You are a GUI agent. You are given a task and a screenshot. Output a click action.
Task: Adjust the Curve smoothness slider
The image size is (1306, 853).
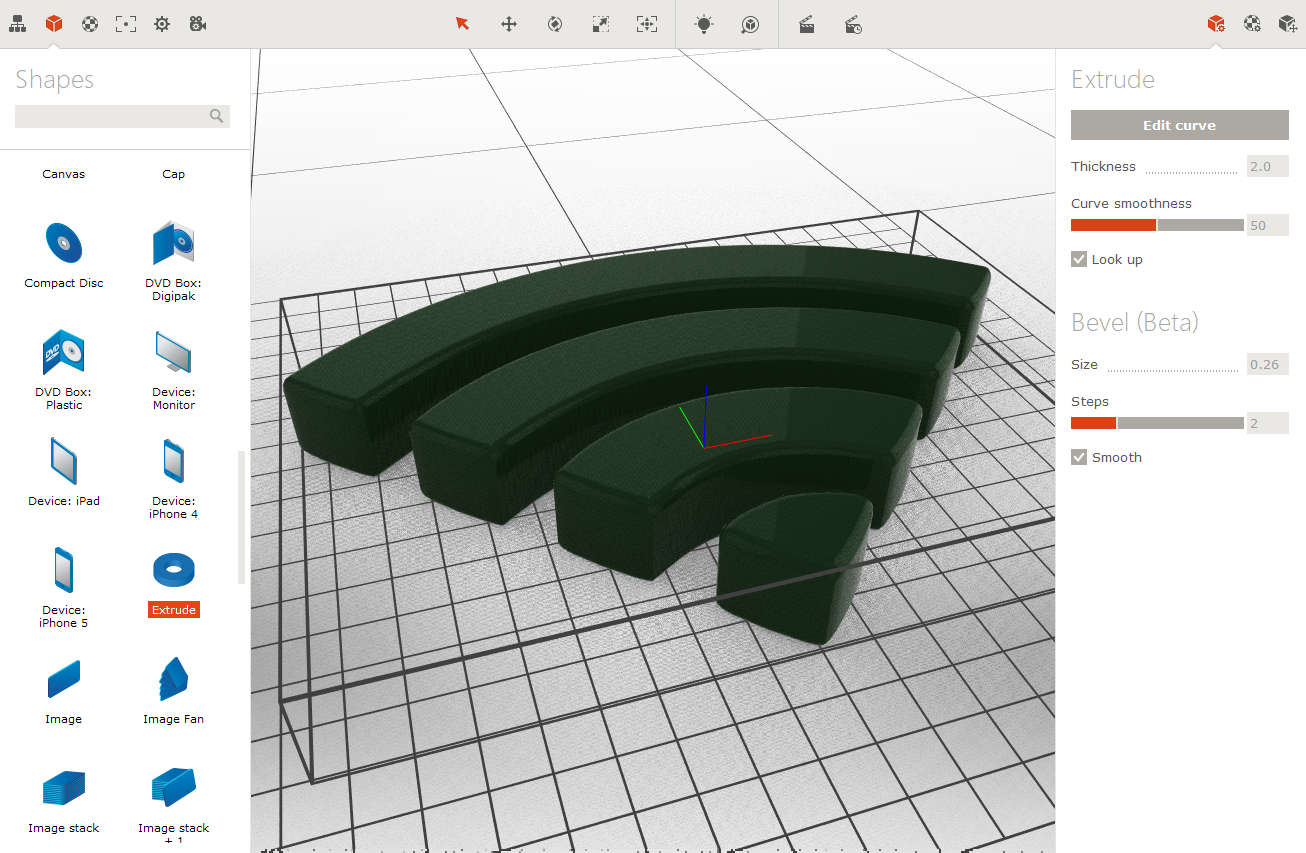1157,225
